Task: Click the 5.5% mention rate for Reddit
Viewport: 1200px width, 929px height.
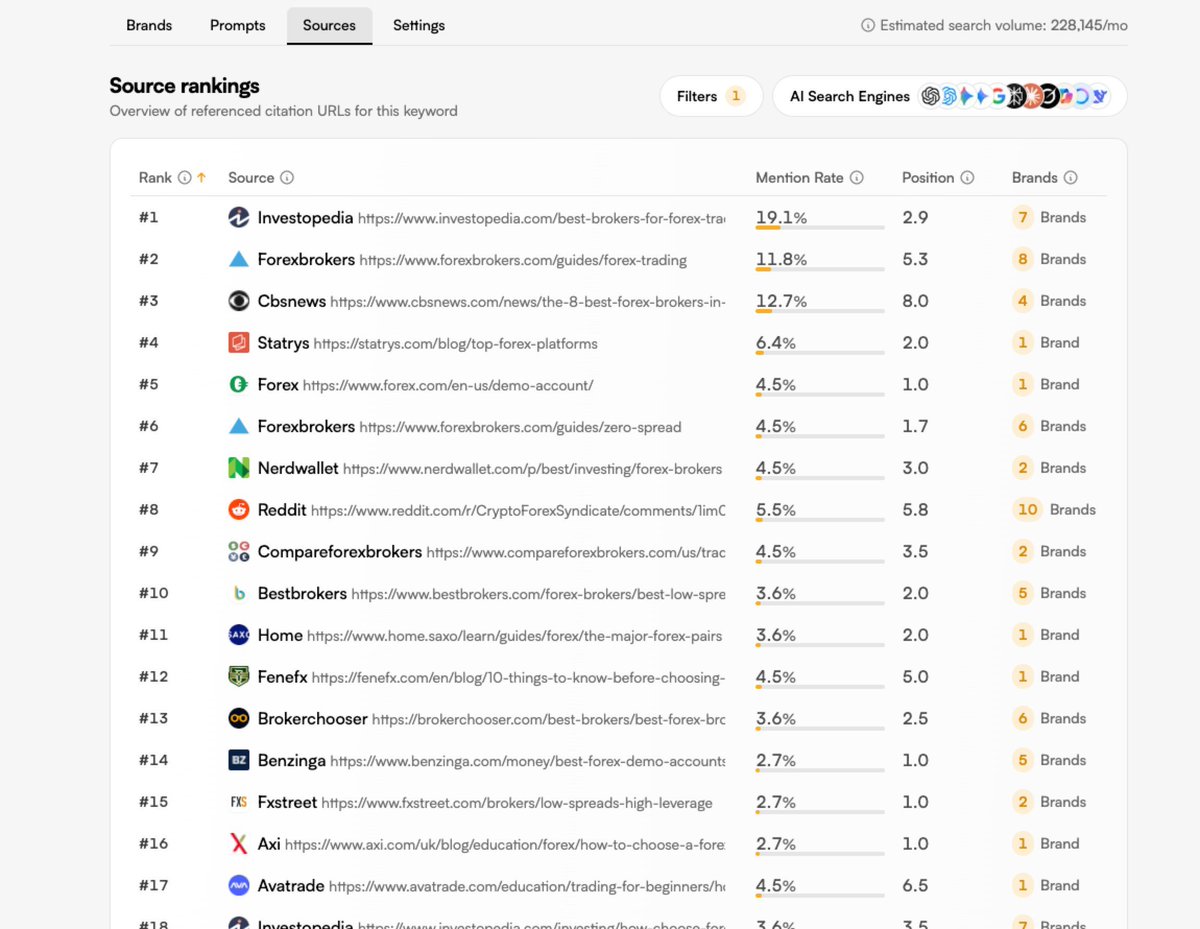Action: 776,510
